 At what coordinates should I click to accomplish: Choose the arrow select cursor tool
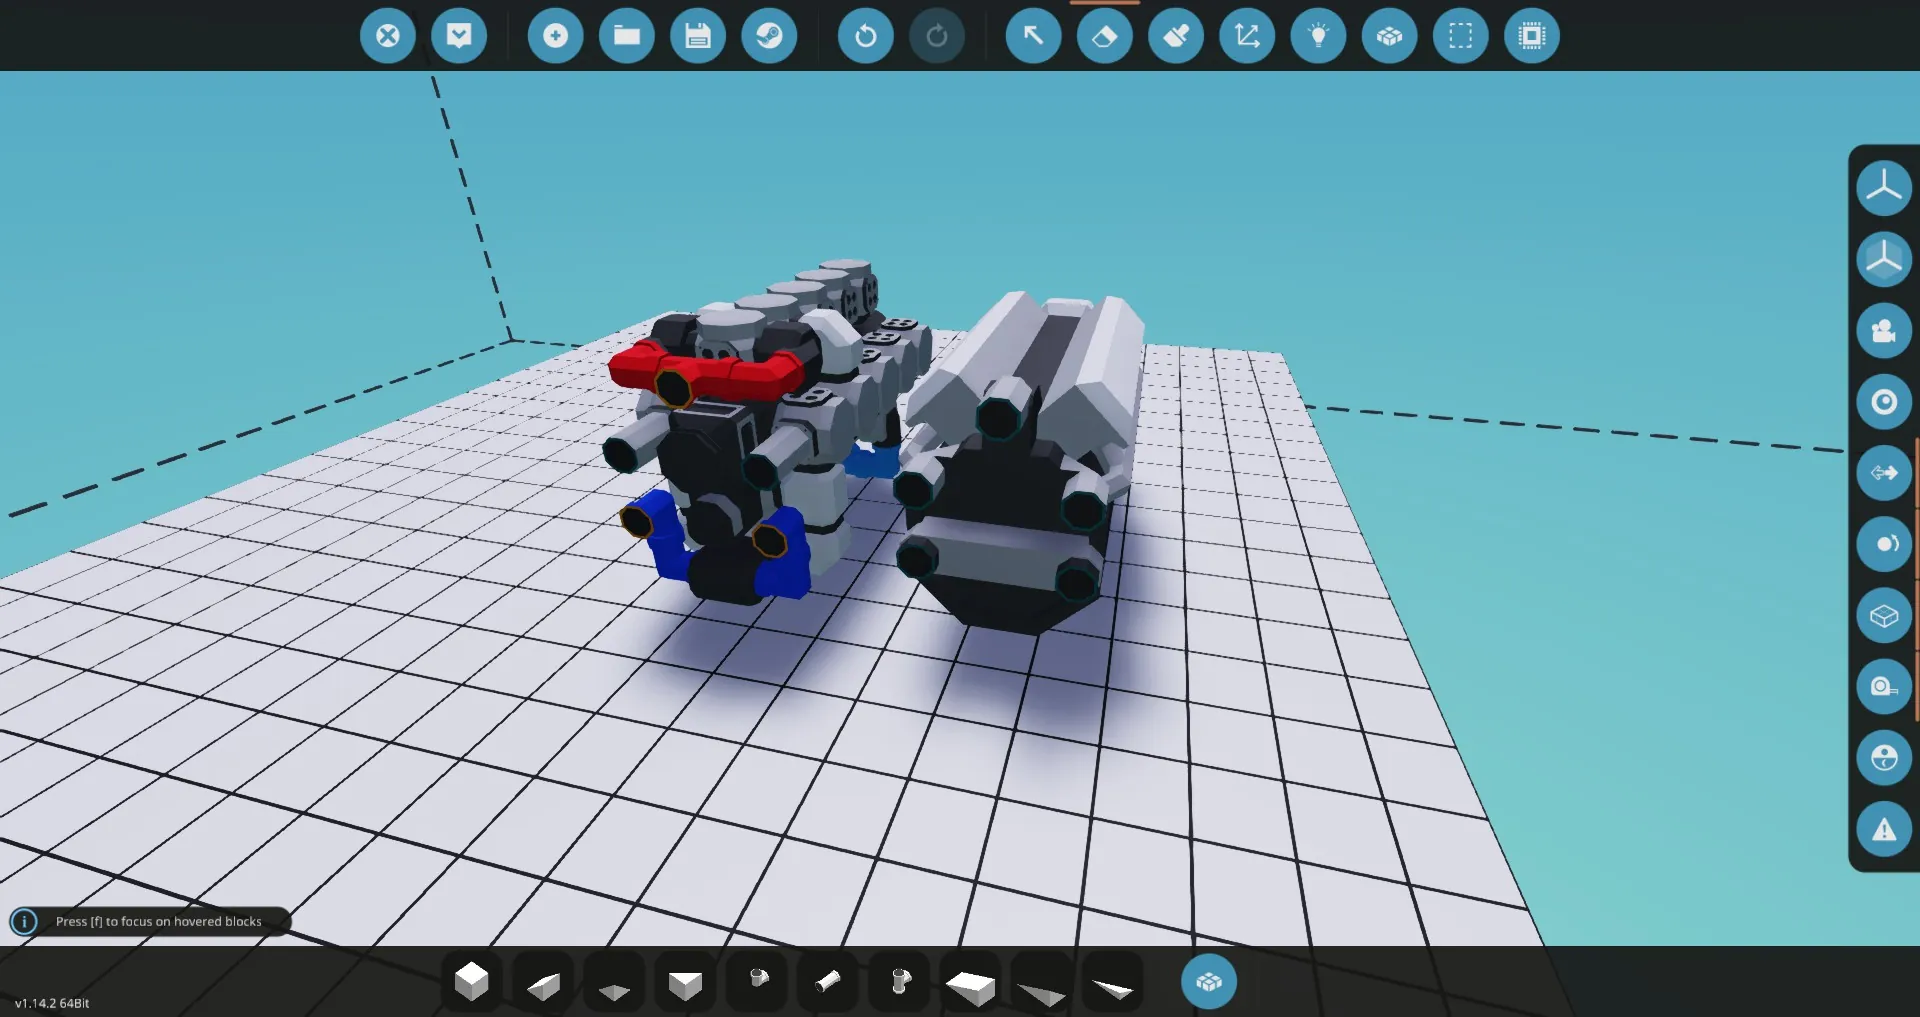pos(1034,36)
